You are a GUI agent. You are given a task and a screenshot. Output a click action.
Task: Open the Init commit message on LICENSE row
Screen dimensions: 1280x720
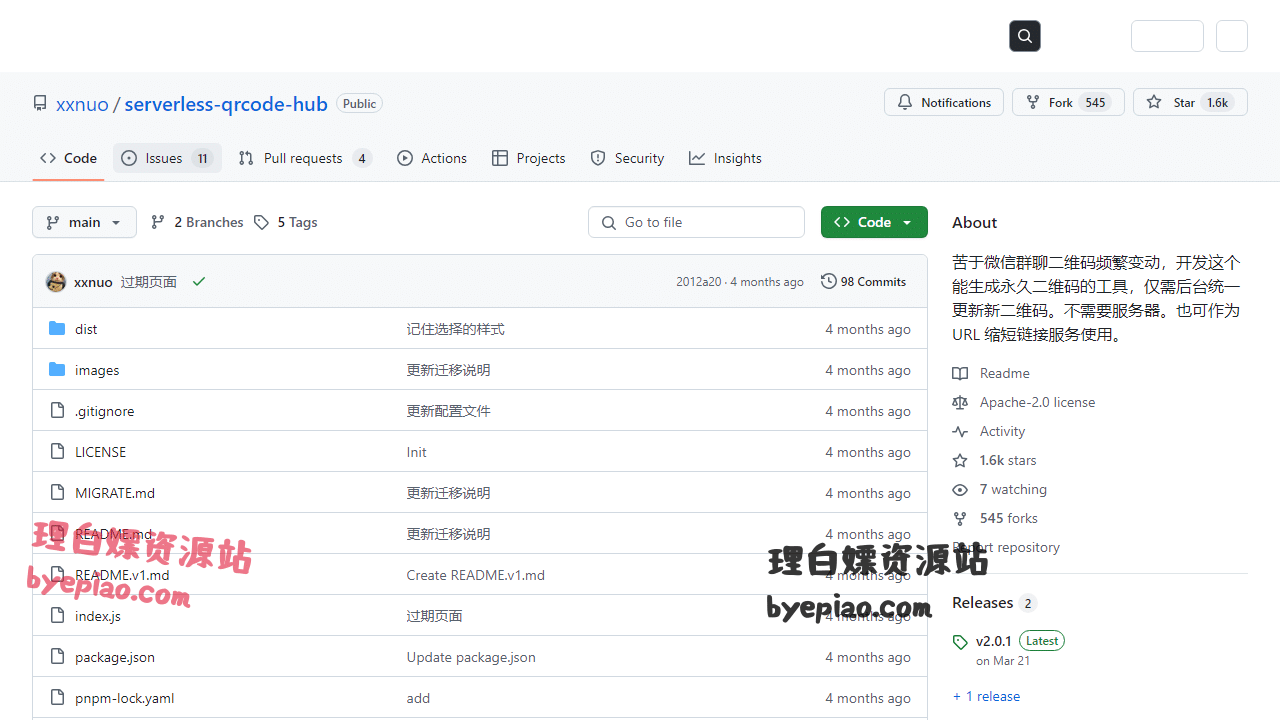[x=416, y=452]
